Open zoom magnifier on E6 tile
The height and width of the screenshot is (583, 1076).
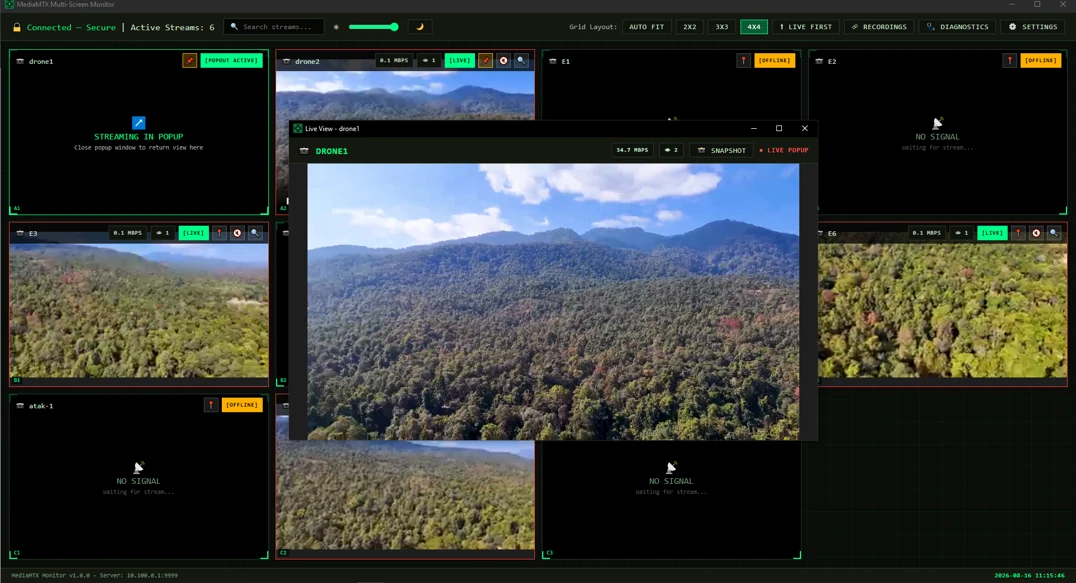click(x=1054, y=233)
